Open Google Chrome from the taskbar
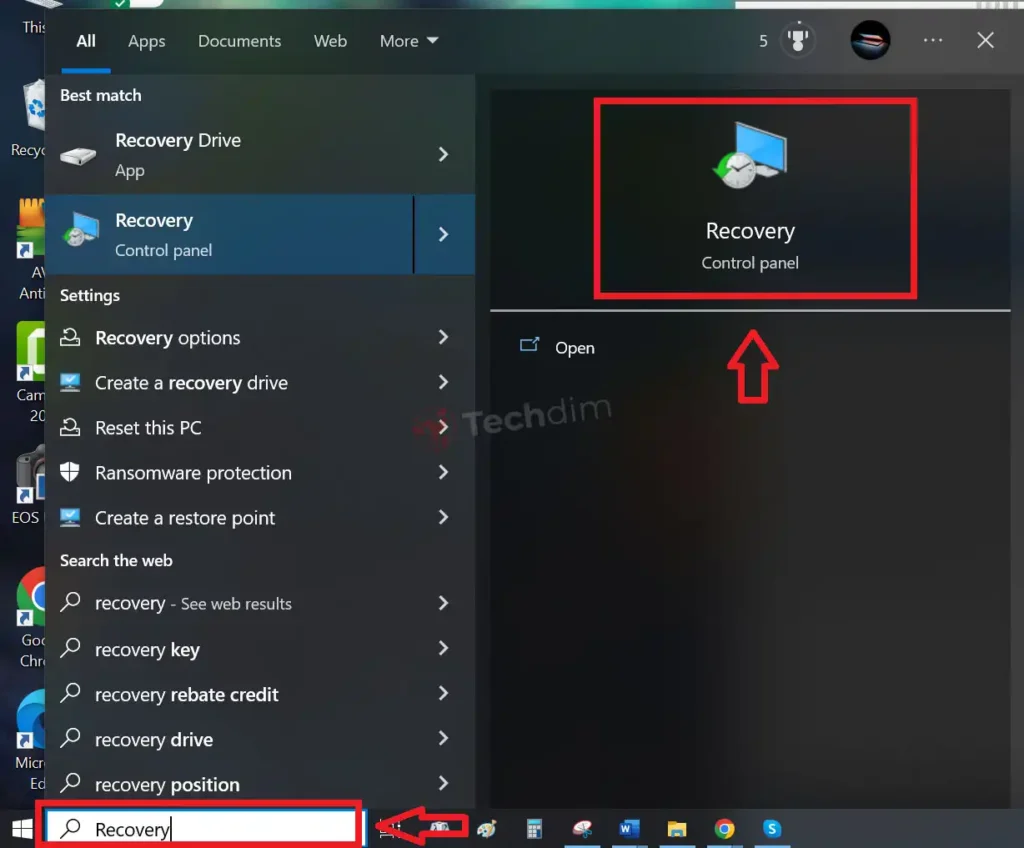Screen dimensions: 1024x848 click(x=724, y=828)
